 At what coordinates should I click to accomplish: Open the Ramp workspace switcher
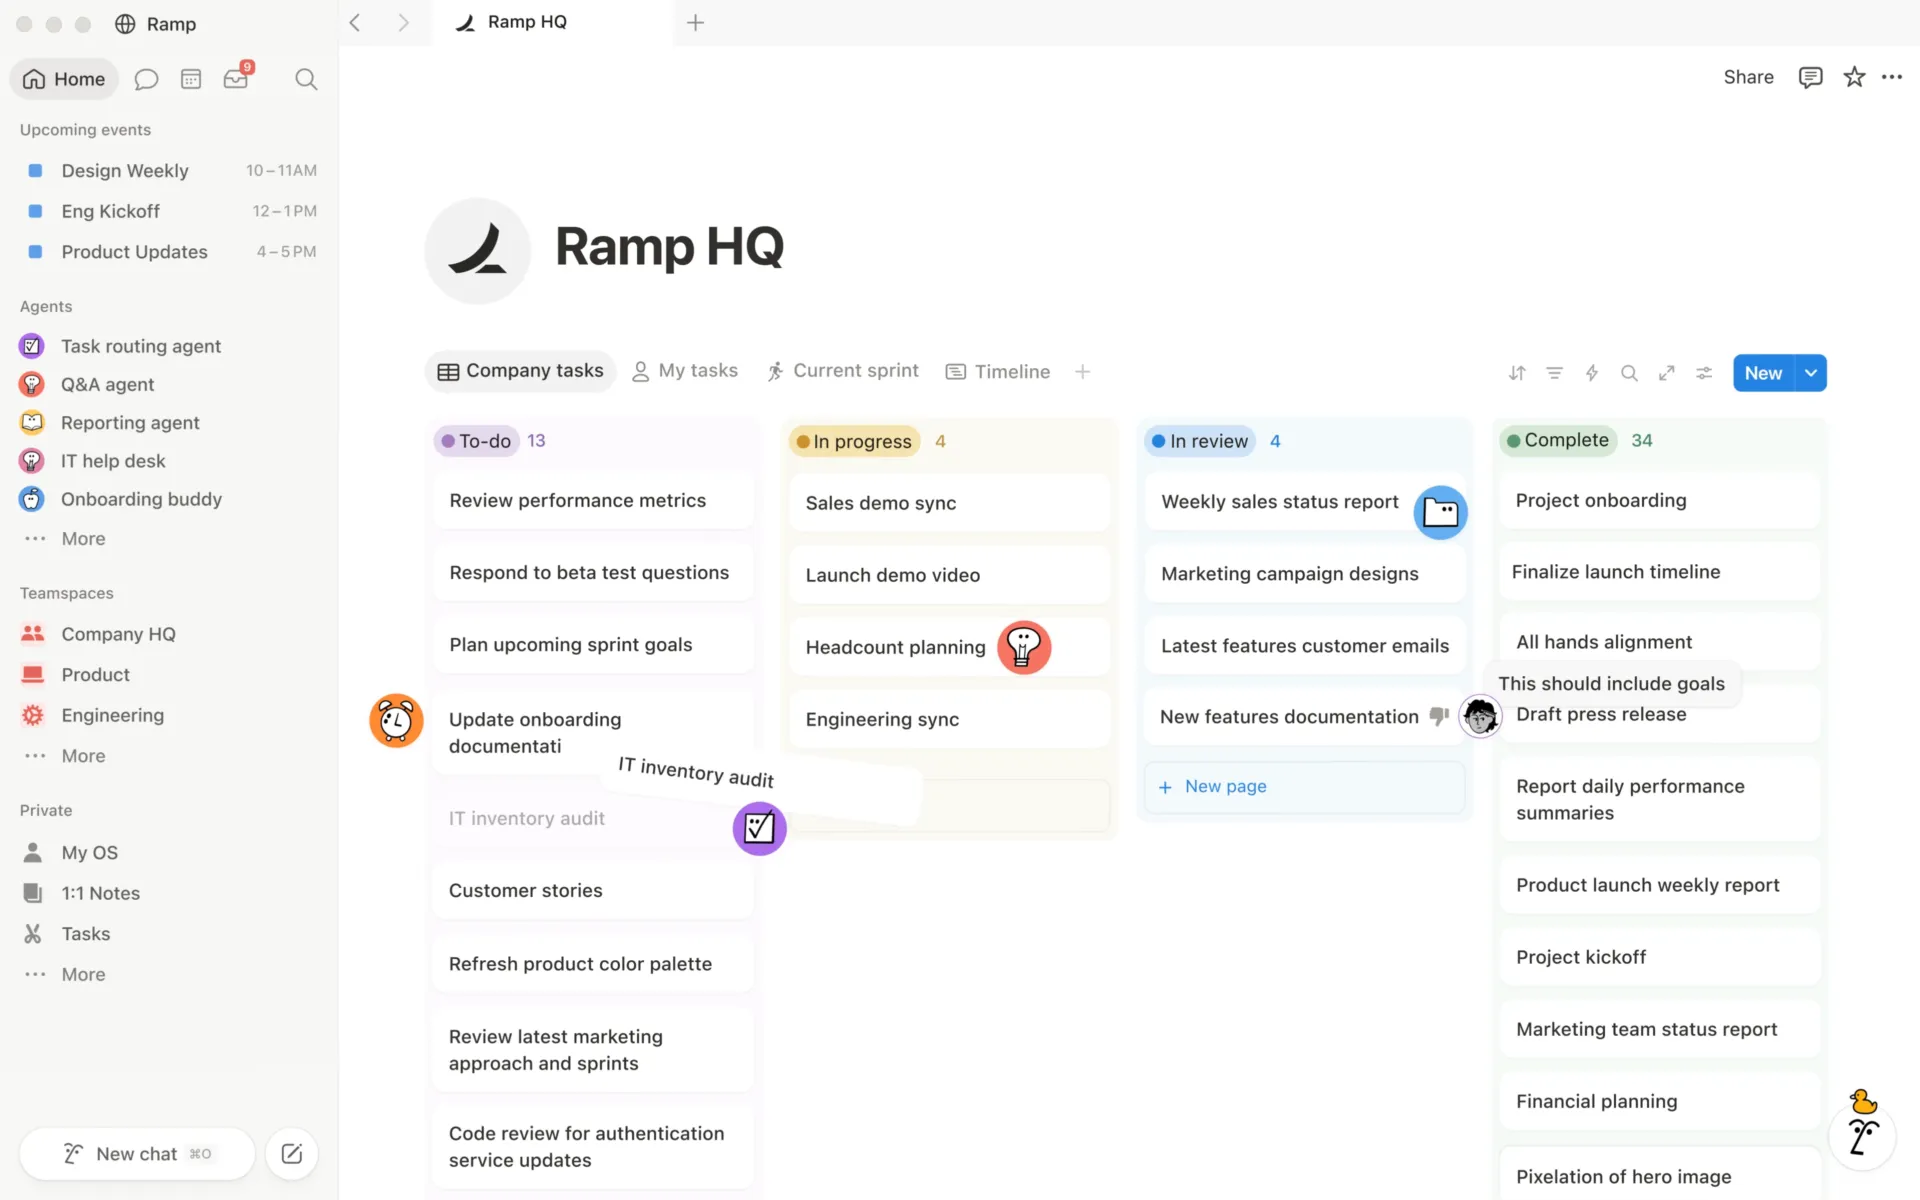(x=156, y=24)
